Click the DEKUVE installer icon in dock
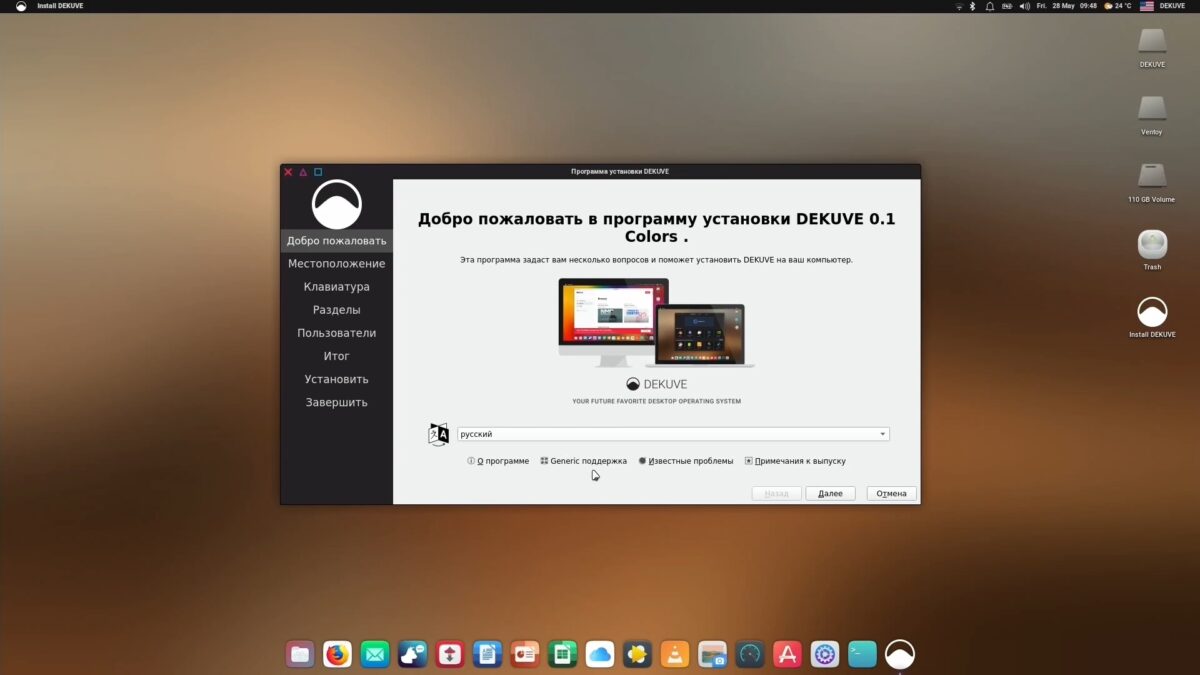This screenshot has height=675, width=1200. [900, 654]
